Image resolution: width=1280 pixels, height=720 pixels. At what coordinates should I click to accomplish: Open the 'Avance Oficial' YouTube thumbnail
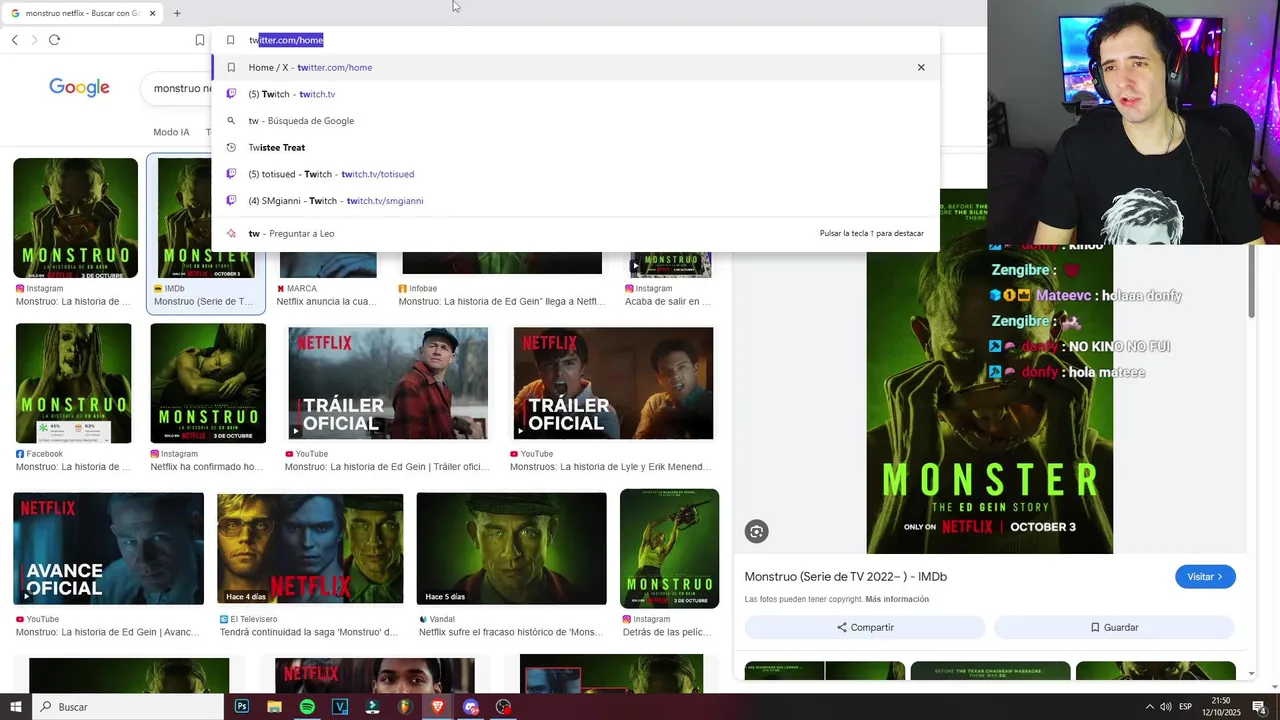(108, 548)
